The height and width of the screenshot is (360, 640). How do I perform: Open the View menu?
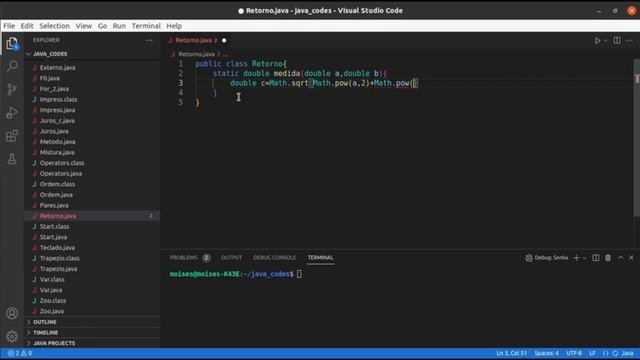point(84,26)
